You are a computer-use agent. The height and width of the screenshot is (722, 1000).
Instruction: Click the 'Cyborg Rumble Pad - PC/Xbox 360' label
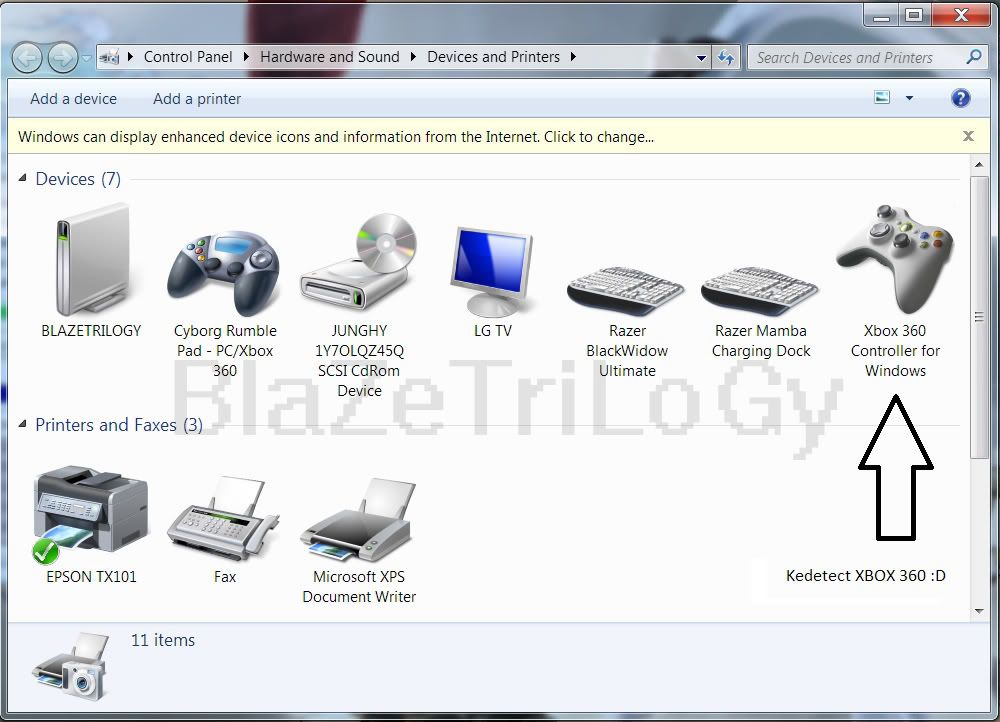225,351
